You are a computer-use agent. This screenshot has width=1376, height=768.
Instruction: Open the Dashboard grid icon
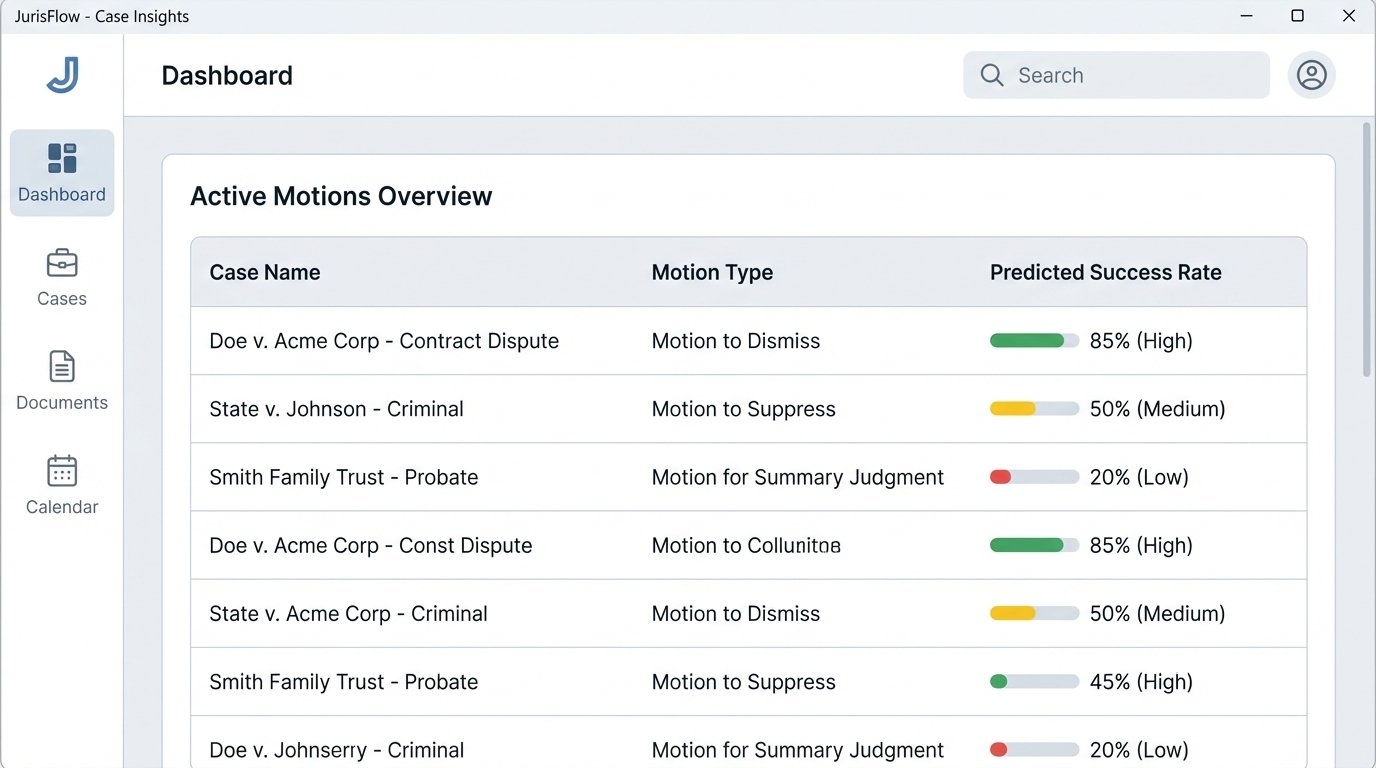[x=62, y=158]
